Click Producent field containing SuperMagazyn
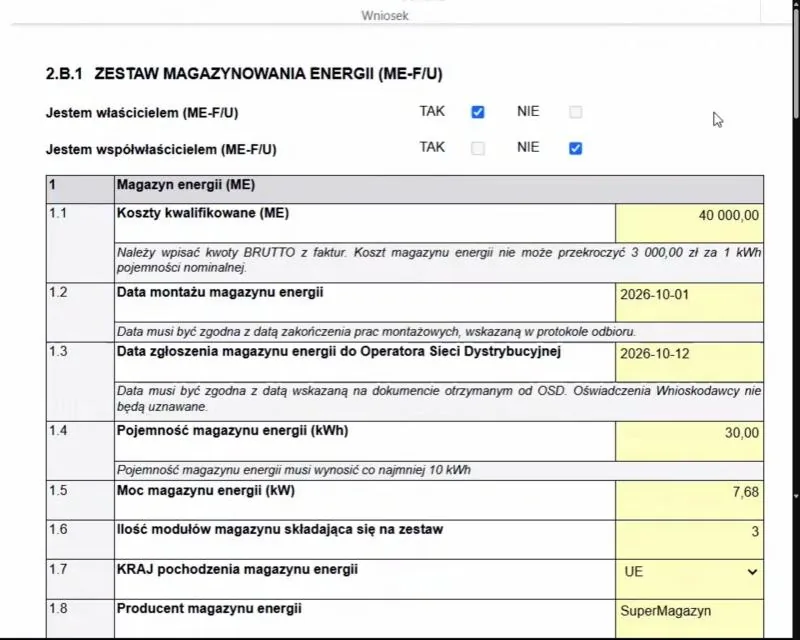The image size is (800, 640). coord(689,619)
